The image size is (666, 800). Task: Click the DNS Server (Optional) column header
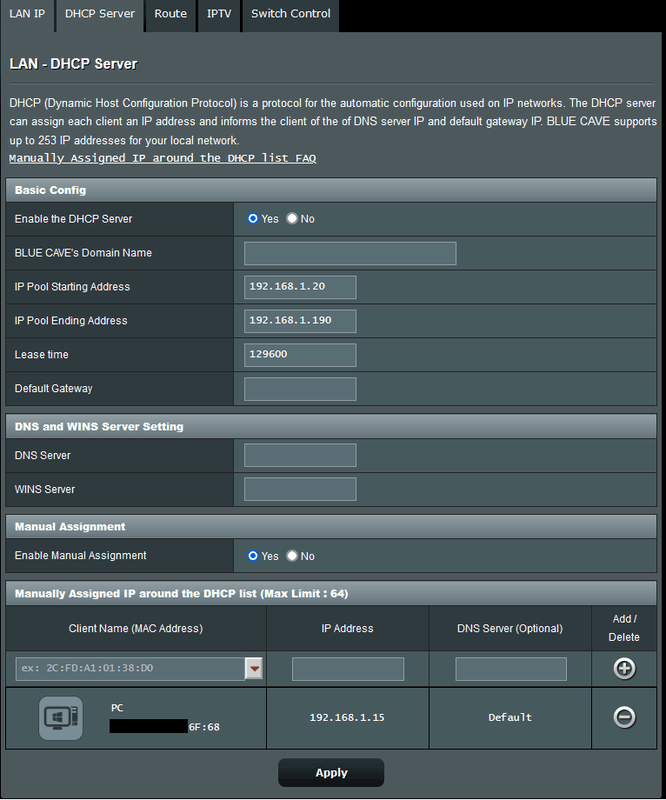[510, 629]
